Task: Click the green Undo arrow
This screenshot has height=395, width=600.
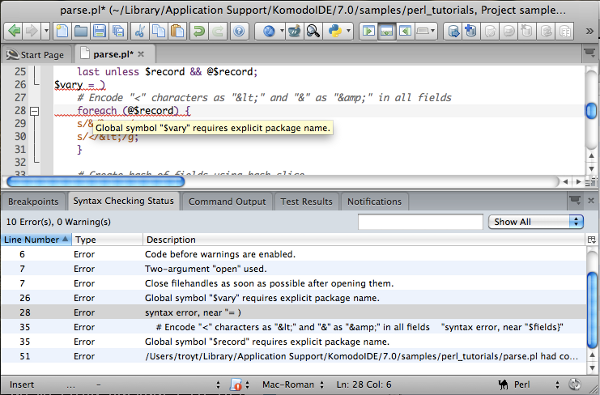Action: pos(199,31)
